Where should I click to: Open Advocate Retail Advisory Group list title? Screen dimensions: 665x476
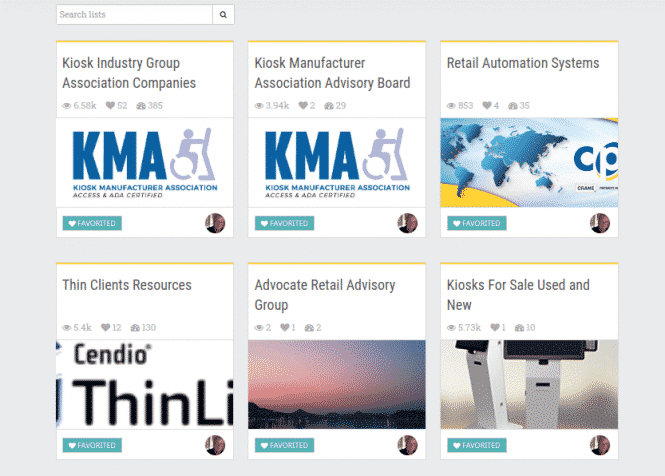[x=325, y=295]
